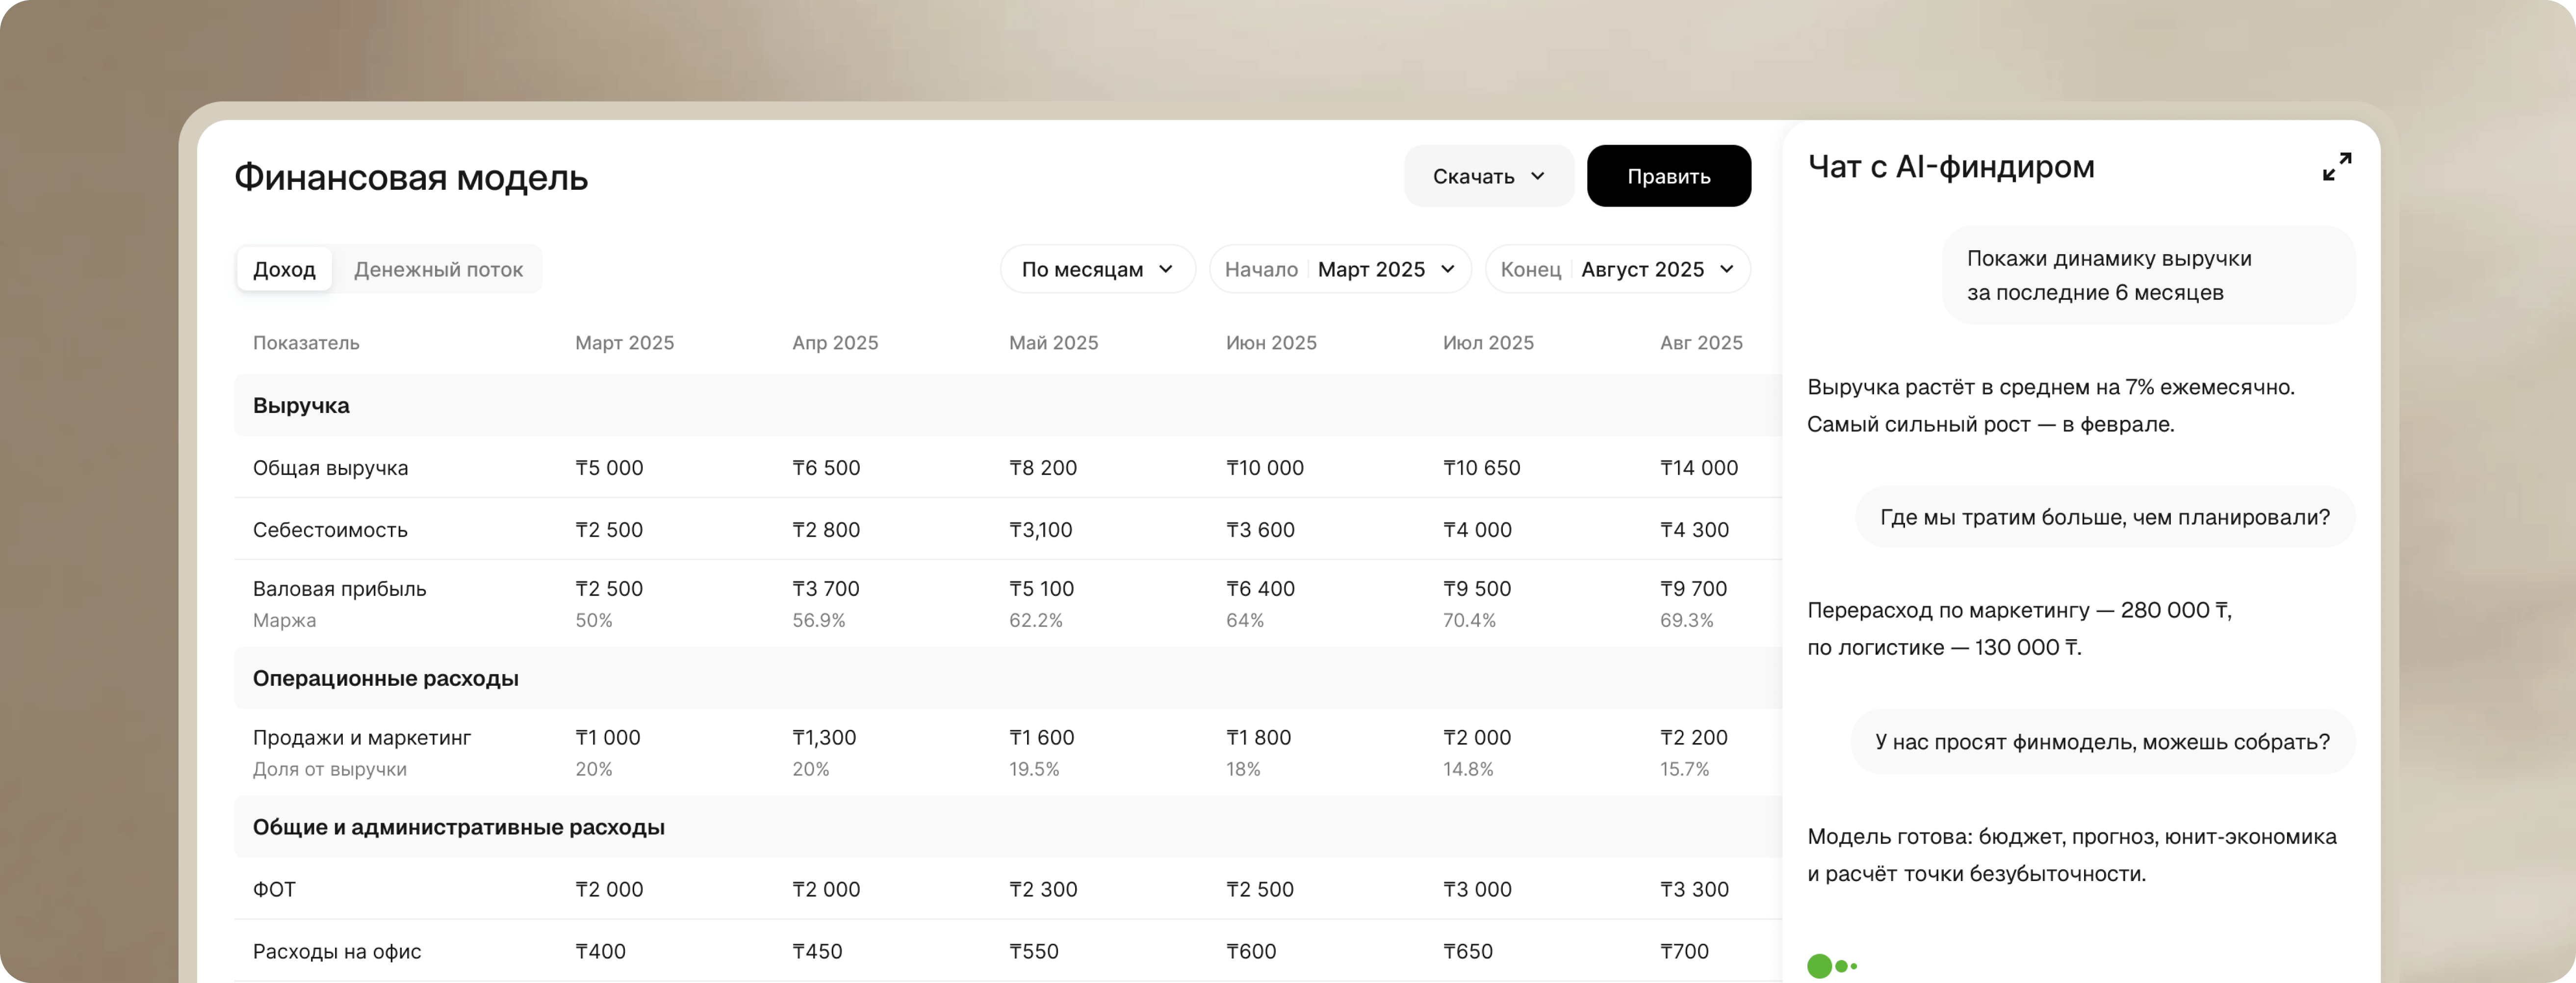Click the ₸6 500 revenue cell
This screenshot has height=983, width=2576.
826,468
